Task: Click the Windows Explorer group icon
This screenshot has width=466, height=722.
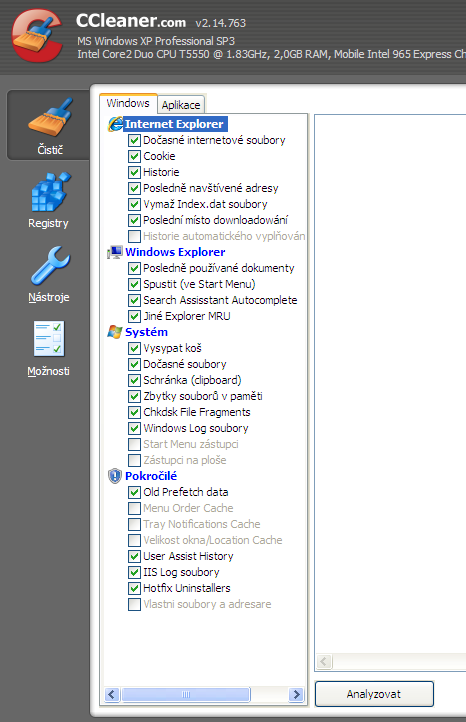Action: coord(115,252)
